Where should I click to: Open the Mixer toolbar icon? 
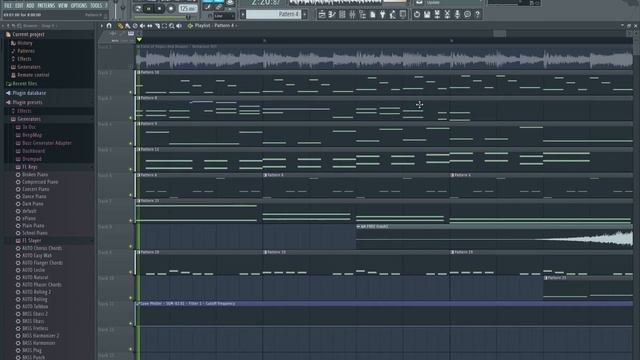(352, 15)
